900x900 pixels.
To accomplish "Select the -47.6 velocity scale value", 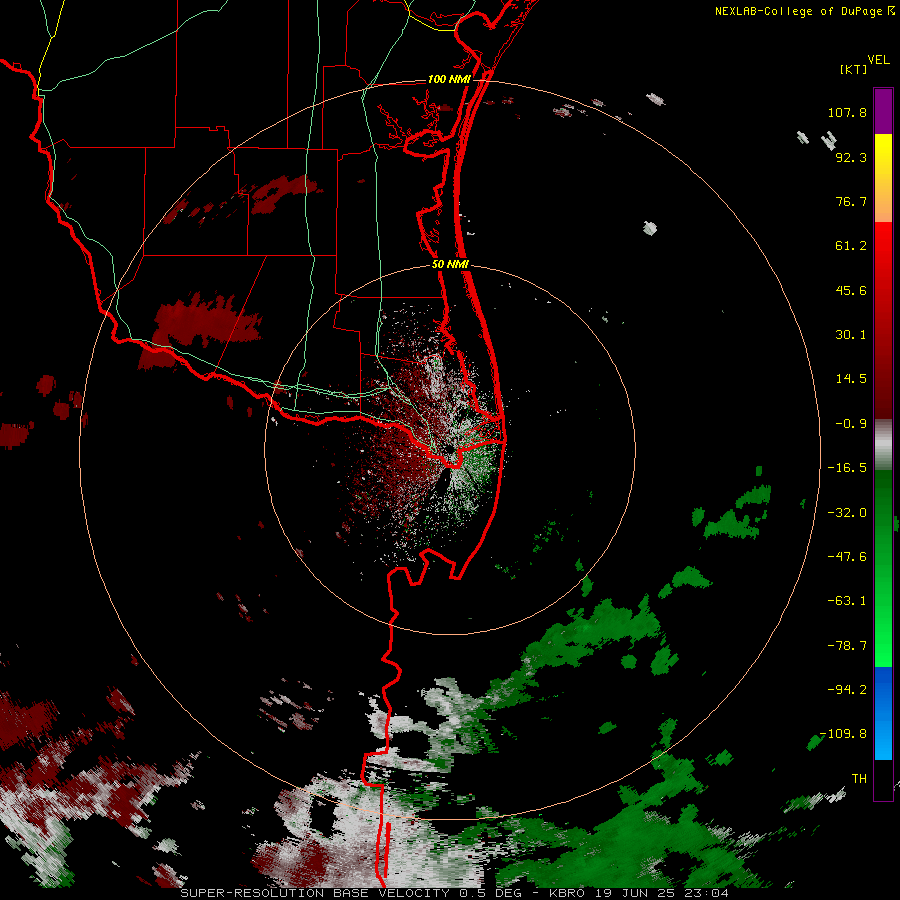I will coord(847,557).
